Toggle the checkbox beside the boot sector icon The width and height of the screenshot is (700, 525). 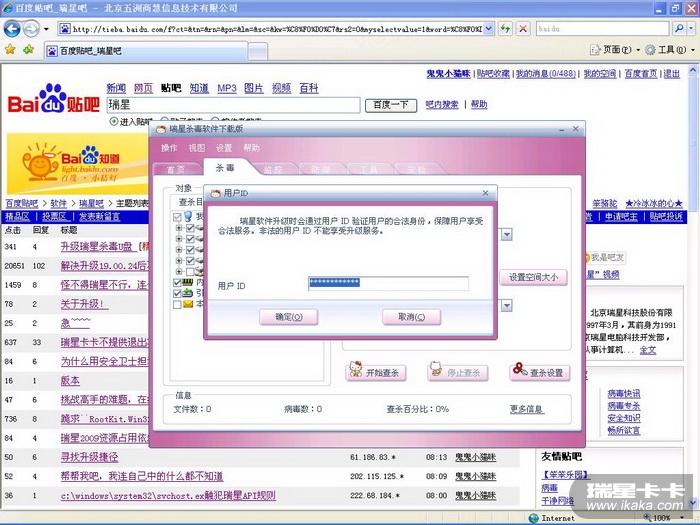tap(177, 293)
